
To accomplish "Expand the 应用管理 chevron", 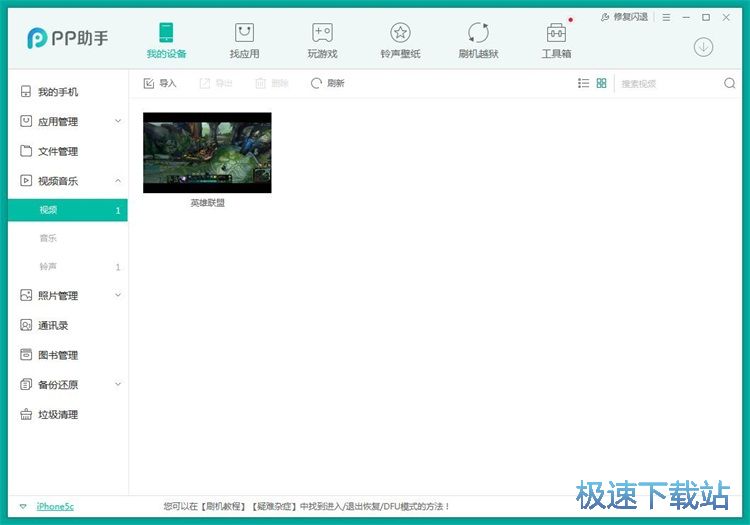I will pyautogui.click(x=118, y=121).
